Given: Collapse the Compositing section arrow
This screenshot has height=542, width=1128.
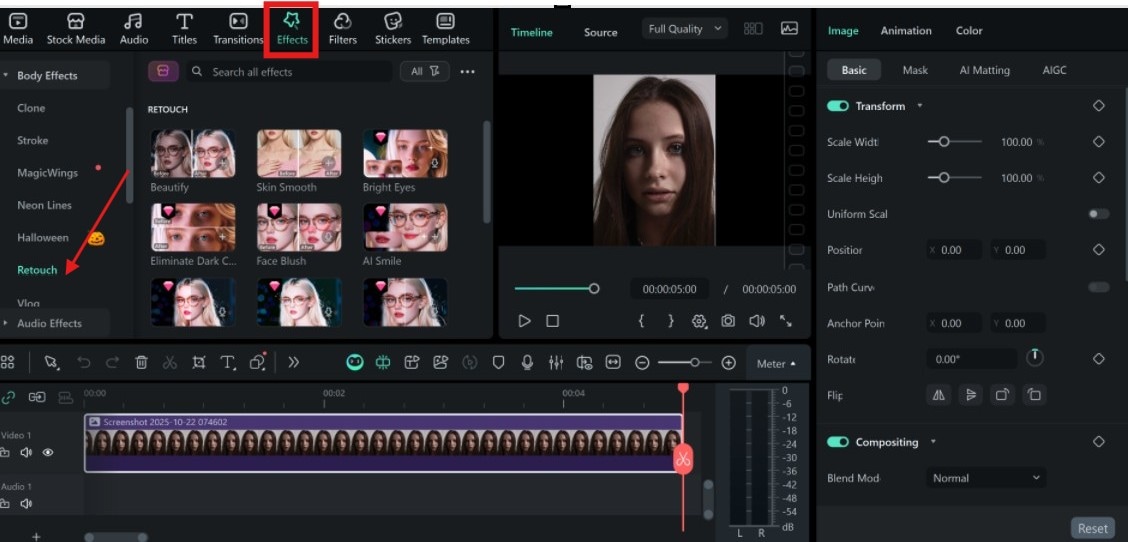Looking at the screenshot, I should click(x=933, y=442).
